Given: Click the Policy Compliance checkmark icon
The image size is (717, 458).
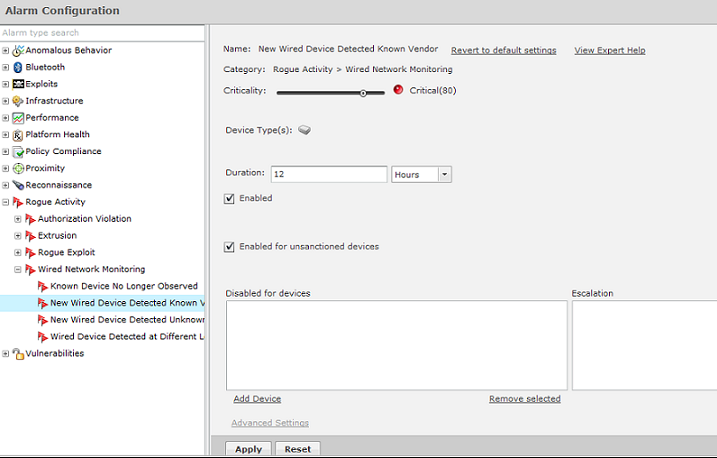Looking at the screenshot, I should [x=18, y=152].
